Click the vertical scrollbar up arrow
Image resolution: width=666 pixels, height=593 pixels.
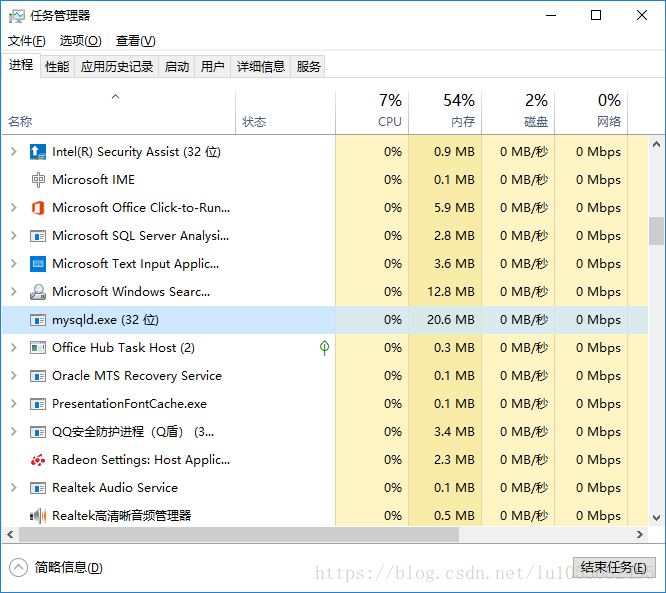[656, 144]
